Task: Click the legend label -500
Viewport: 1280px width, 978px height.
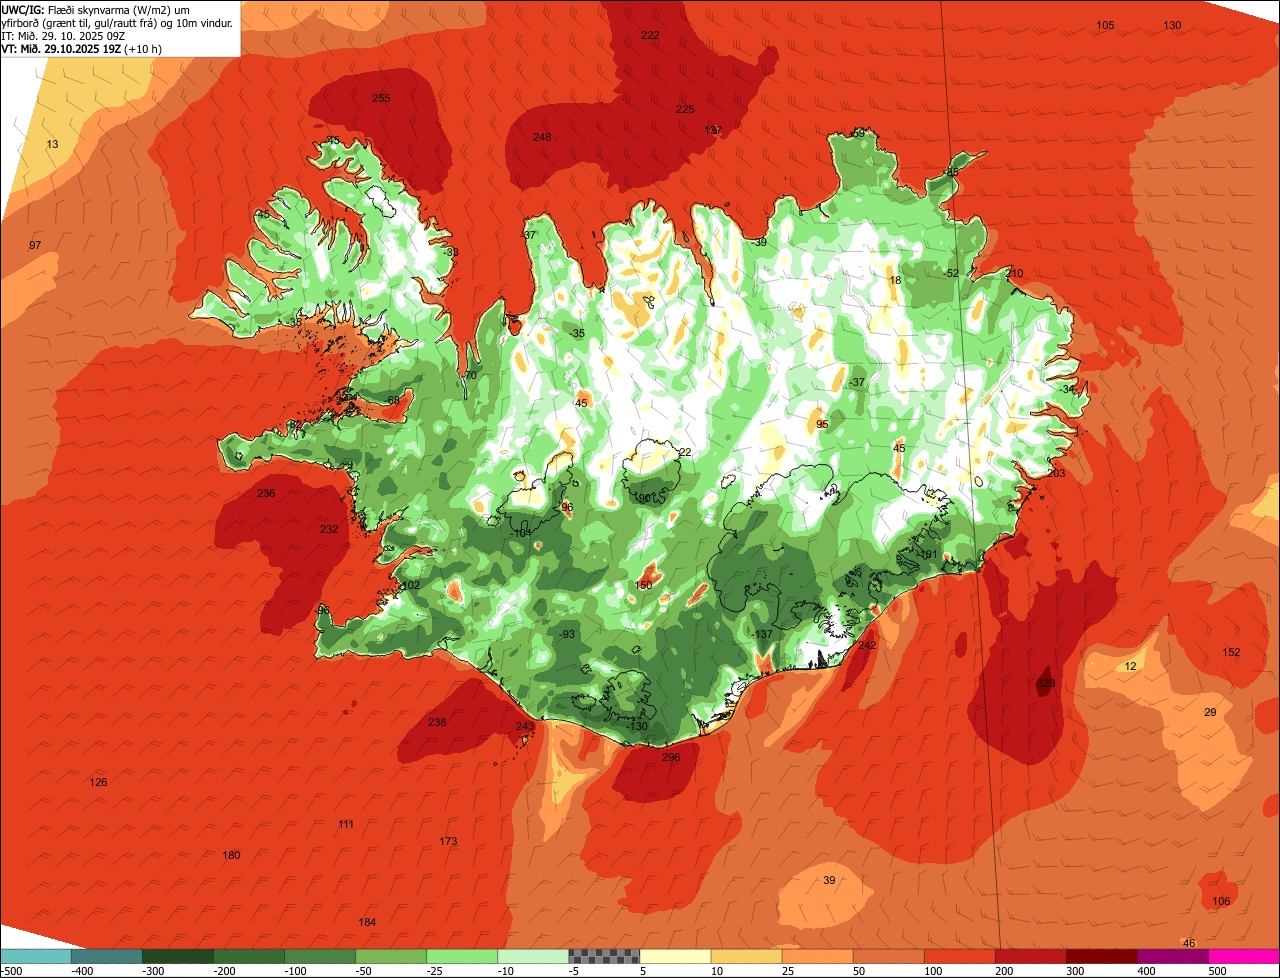Action: pyautogui.click(x=11, y=971)
